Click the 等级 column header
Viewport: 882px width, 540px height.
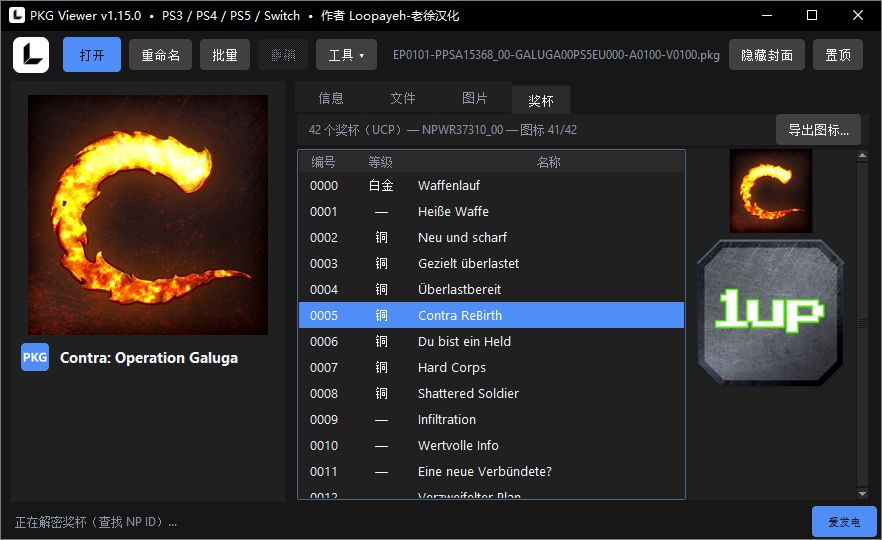tap(380, 162)
